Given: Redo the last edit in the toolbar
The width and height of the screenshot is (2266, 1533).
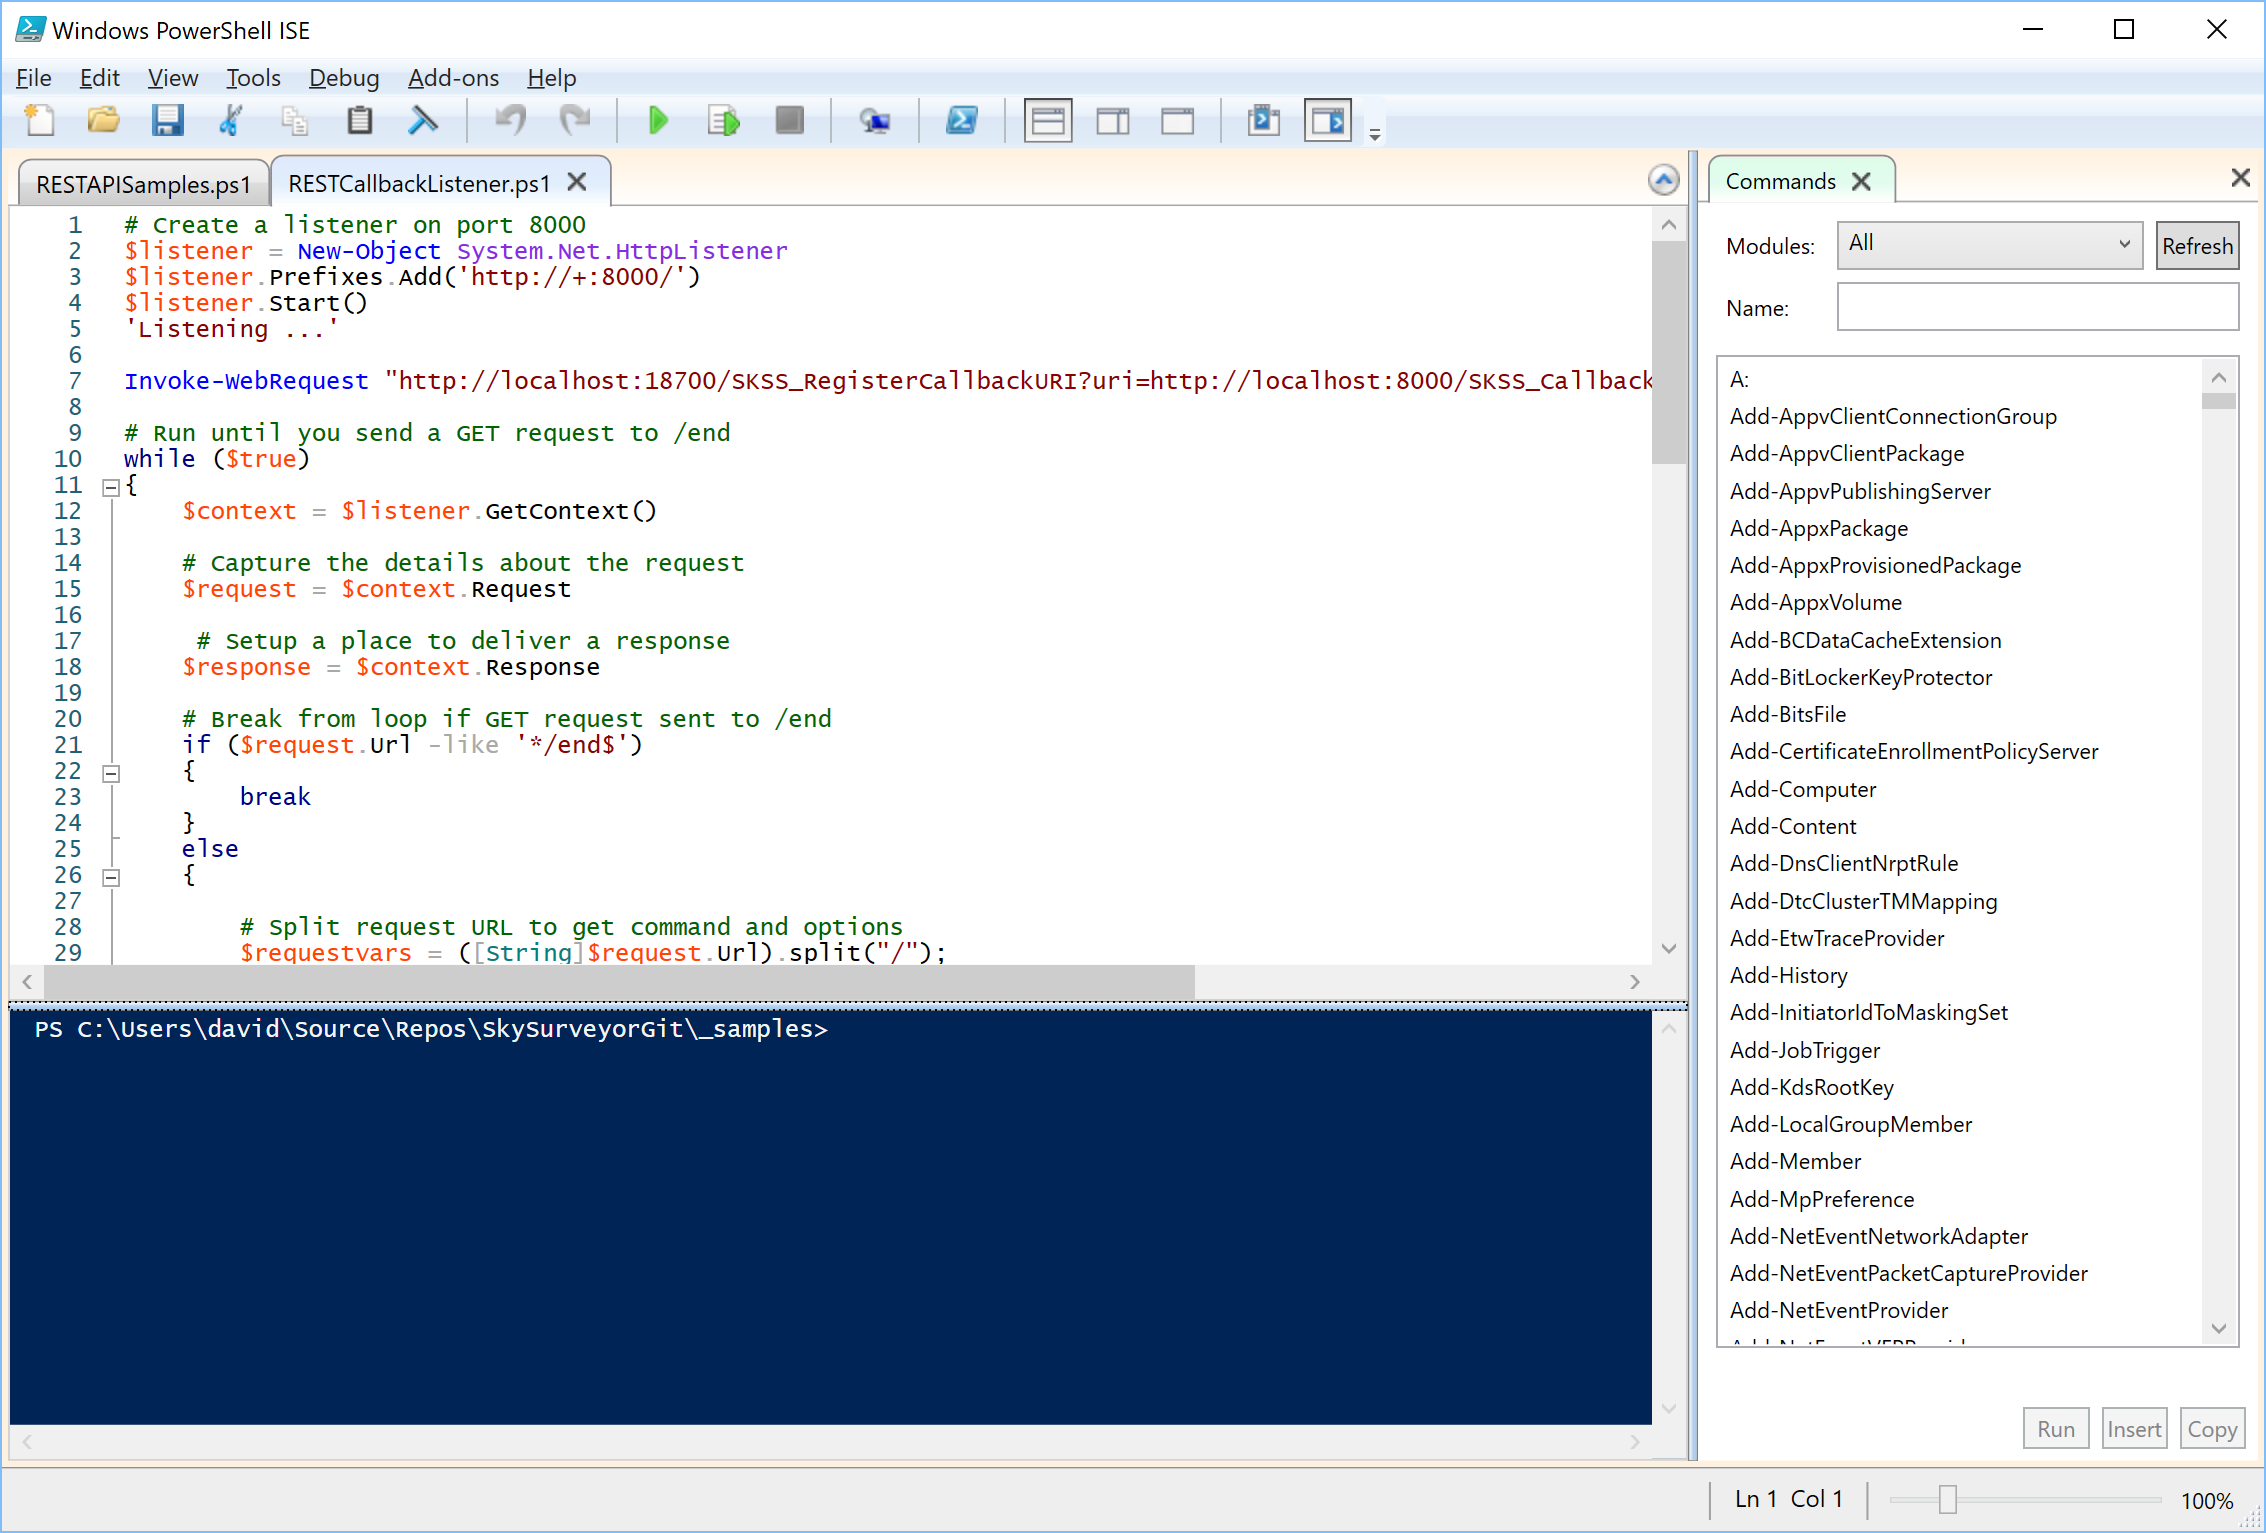Looking at the screenshot, I should [x=575, y=121].
